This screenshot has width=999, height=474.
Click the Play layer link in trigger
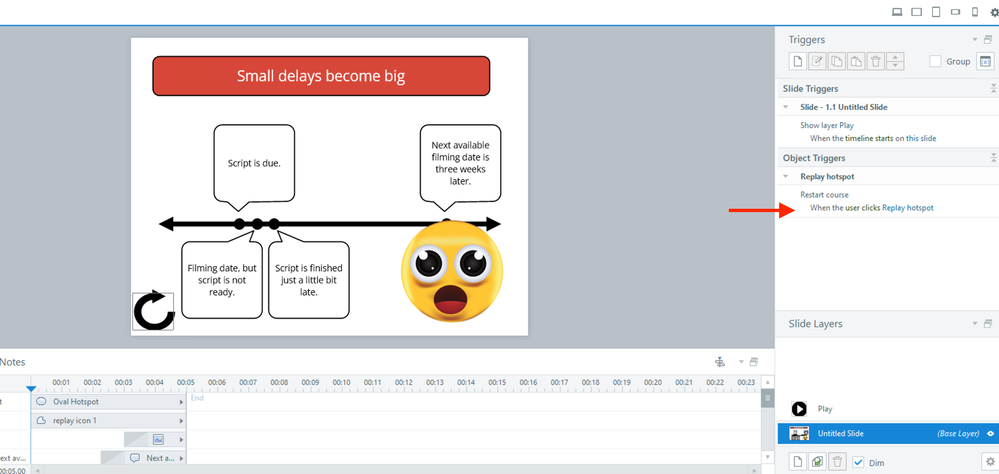pos(847,126)
